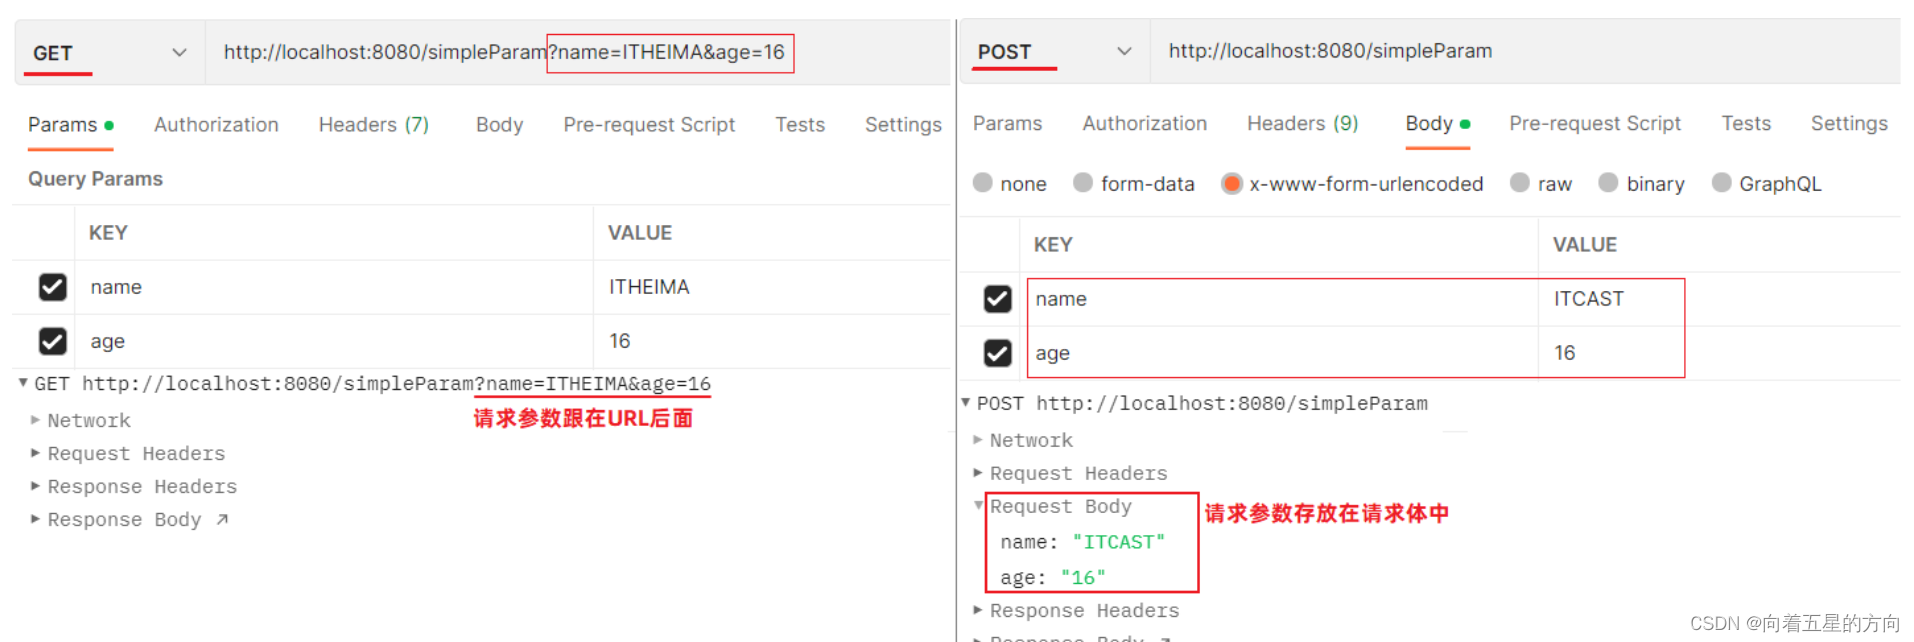Switch to Headers (7) tab
Viewport: 1914px width, 642px height.
(x=373, y=125)
